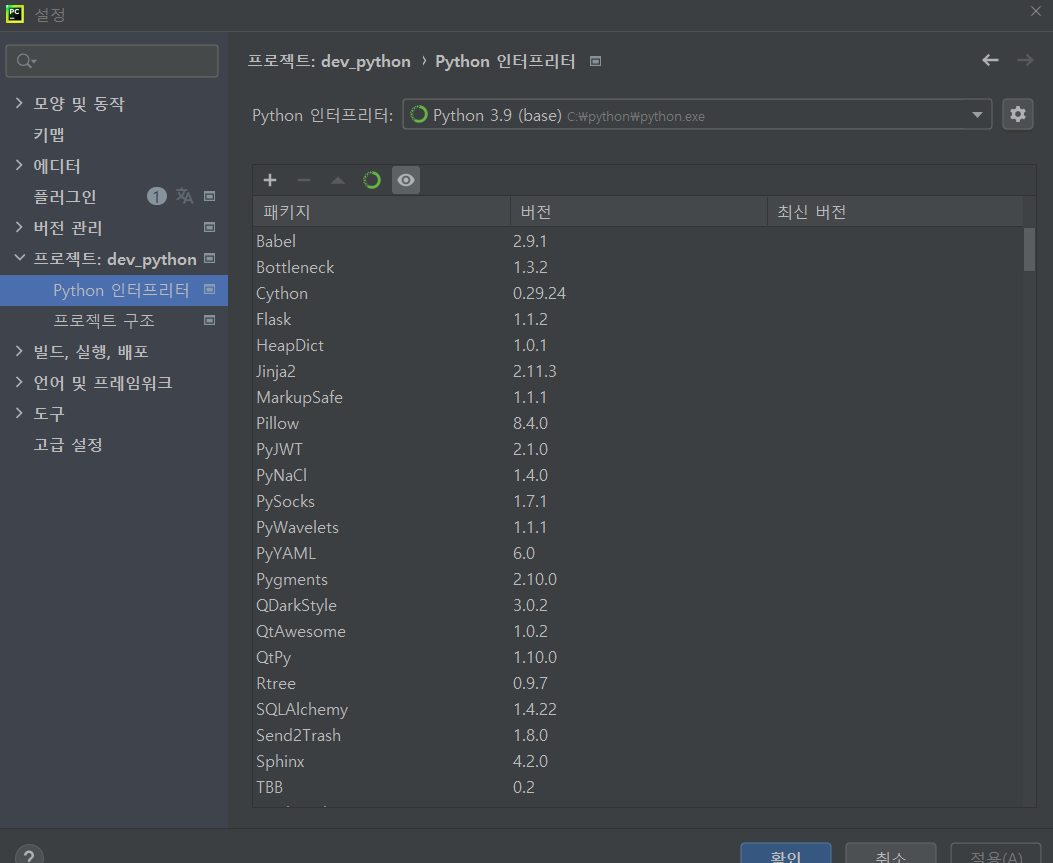Sort by the 패키지 column header
This screenshot has height=863, width=1053.
[x=381, y=212]
